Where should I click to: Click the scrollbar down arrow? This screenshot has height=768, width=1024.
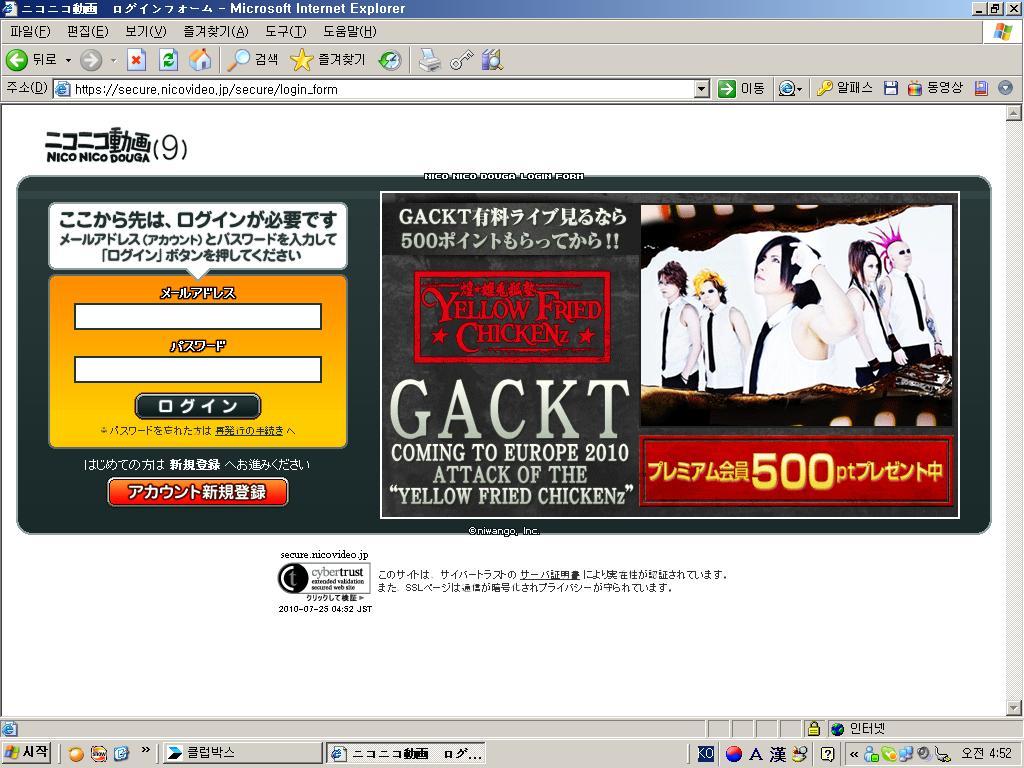point(1014,708)
